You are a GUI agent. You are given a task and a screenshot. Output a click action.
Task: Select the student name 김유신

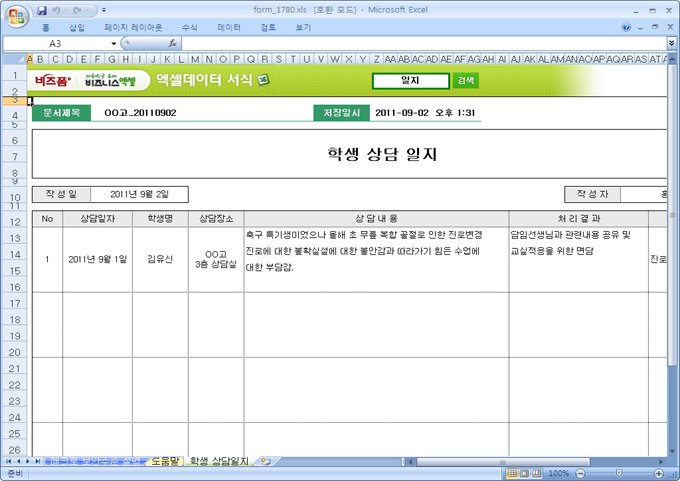(160, 259)
